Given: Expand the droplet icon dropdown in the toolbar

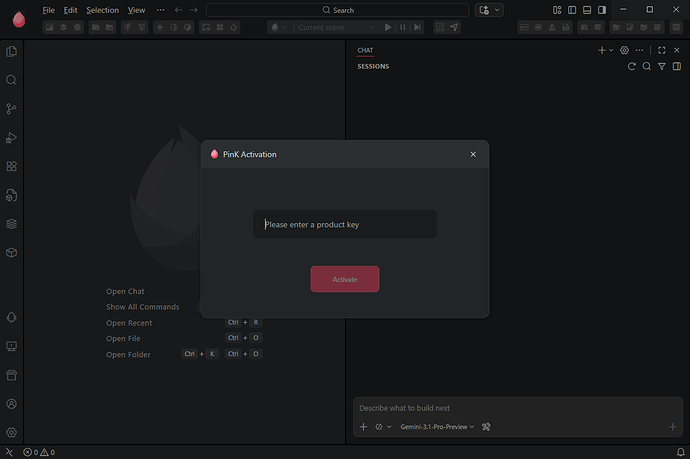Looking at the screenshot, I should [x=285, y=27].
